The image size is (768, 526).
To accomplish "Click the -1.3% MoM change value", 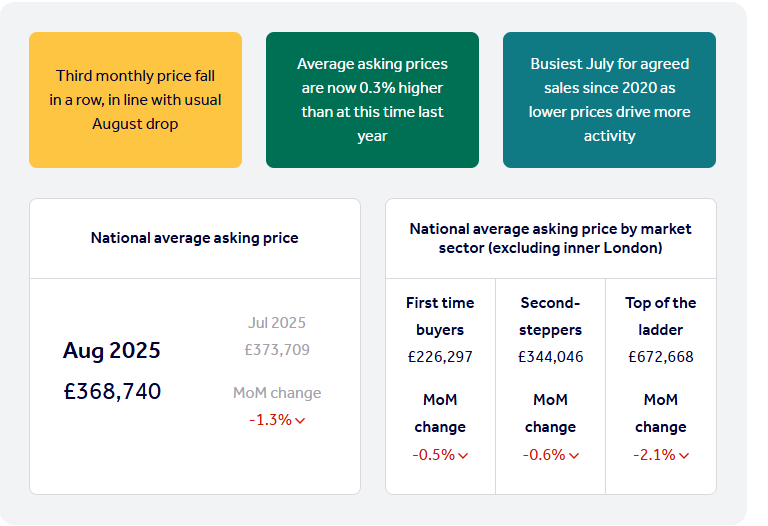I will click(x=270, y=420).
